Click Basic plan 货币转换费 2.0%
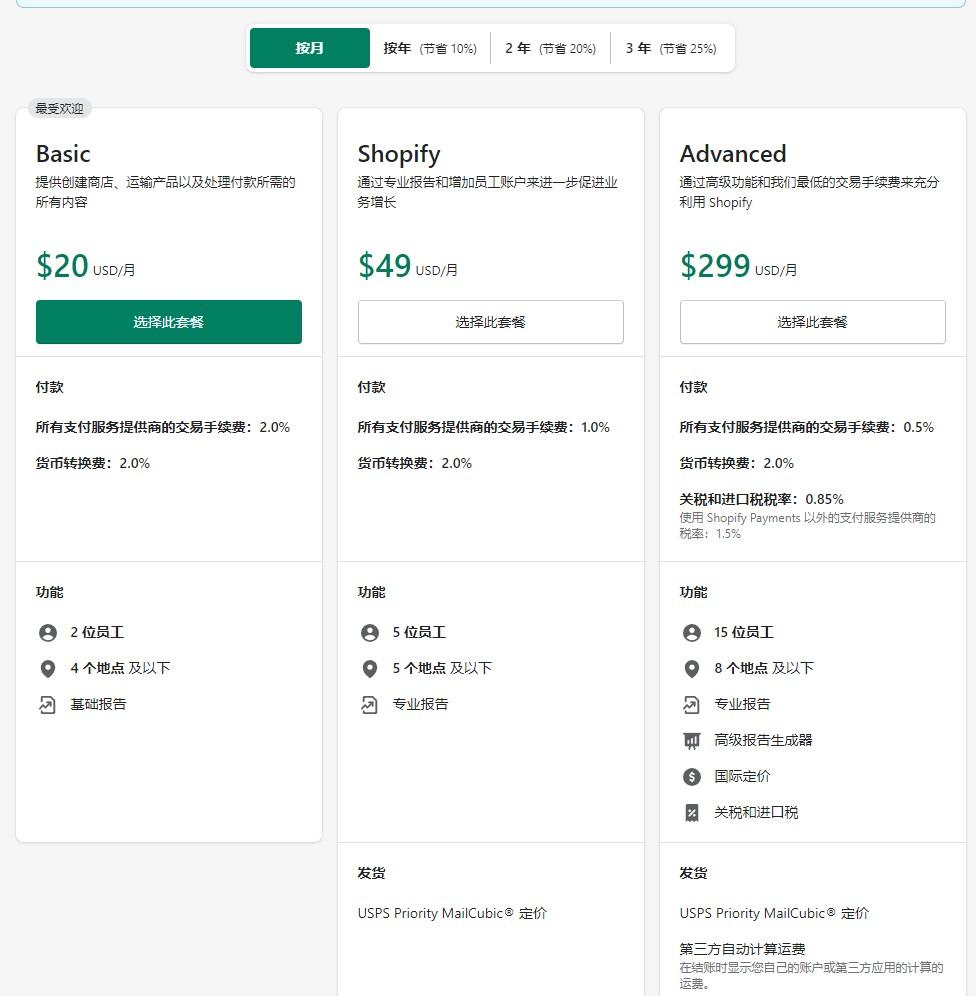Viewport: 976px width, 996px height. coord(93,463)
